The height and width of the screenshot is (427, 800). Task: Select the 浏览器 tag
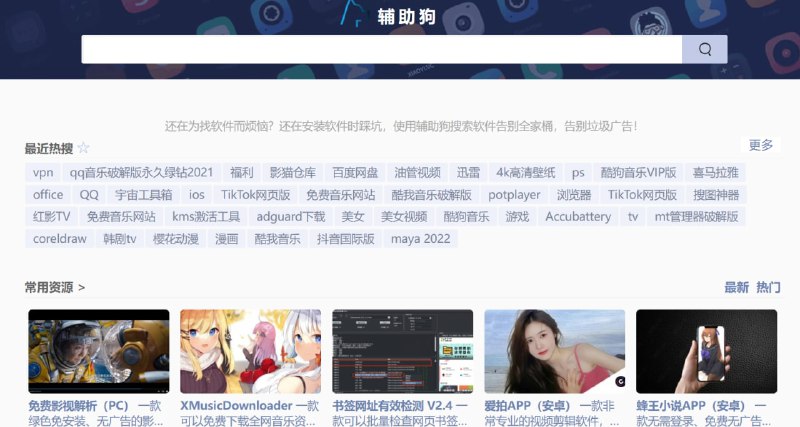(573, 194)
